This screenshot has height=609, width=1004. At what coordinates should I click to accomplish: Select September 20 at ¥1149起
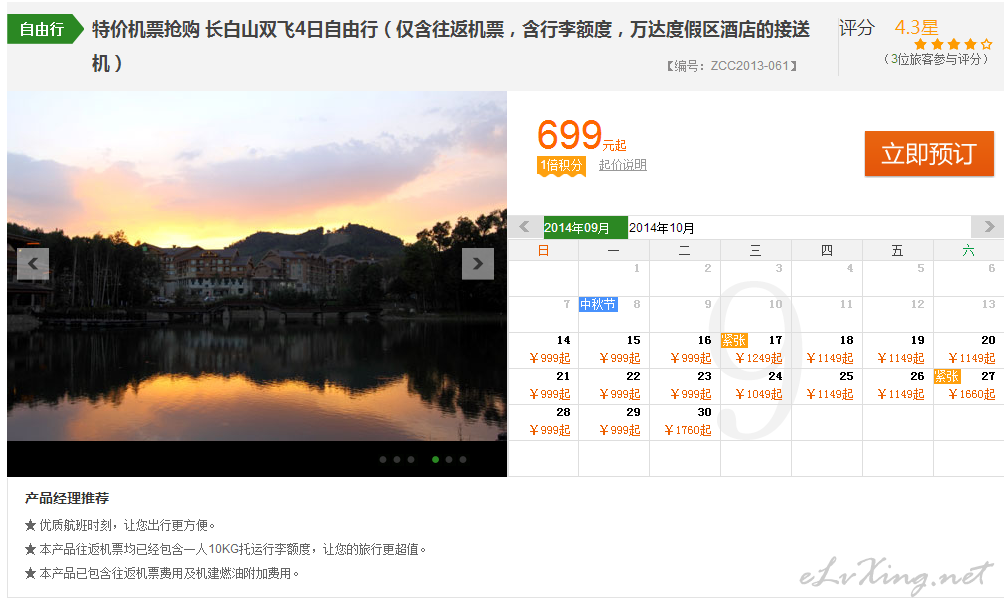click(x=969, y=350)
